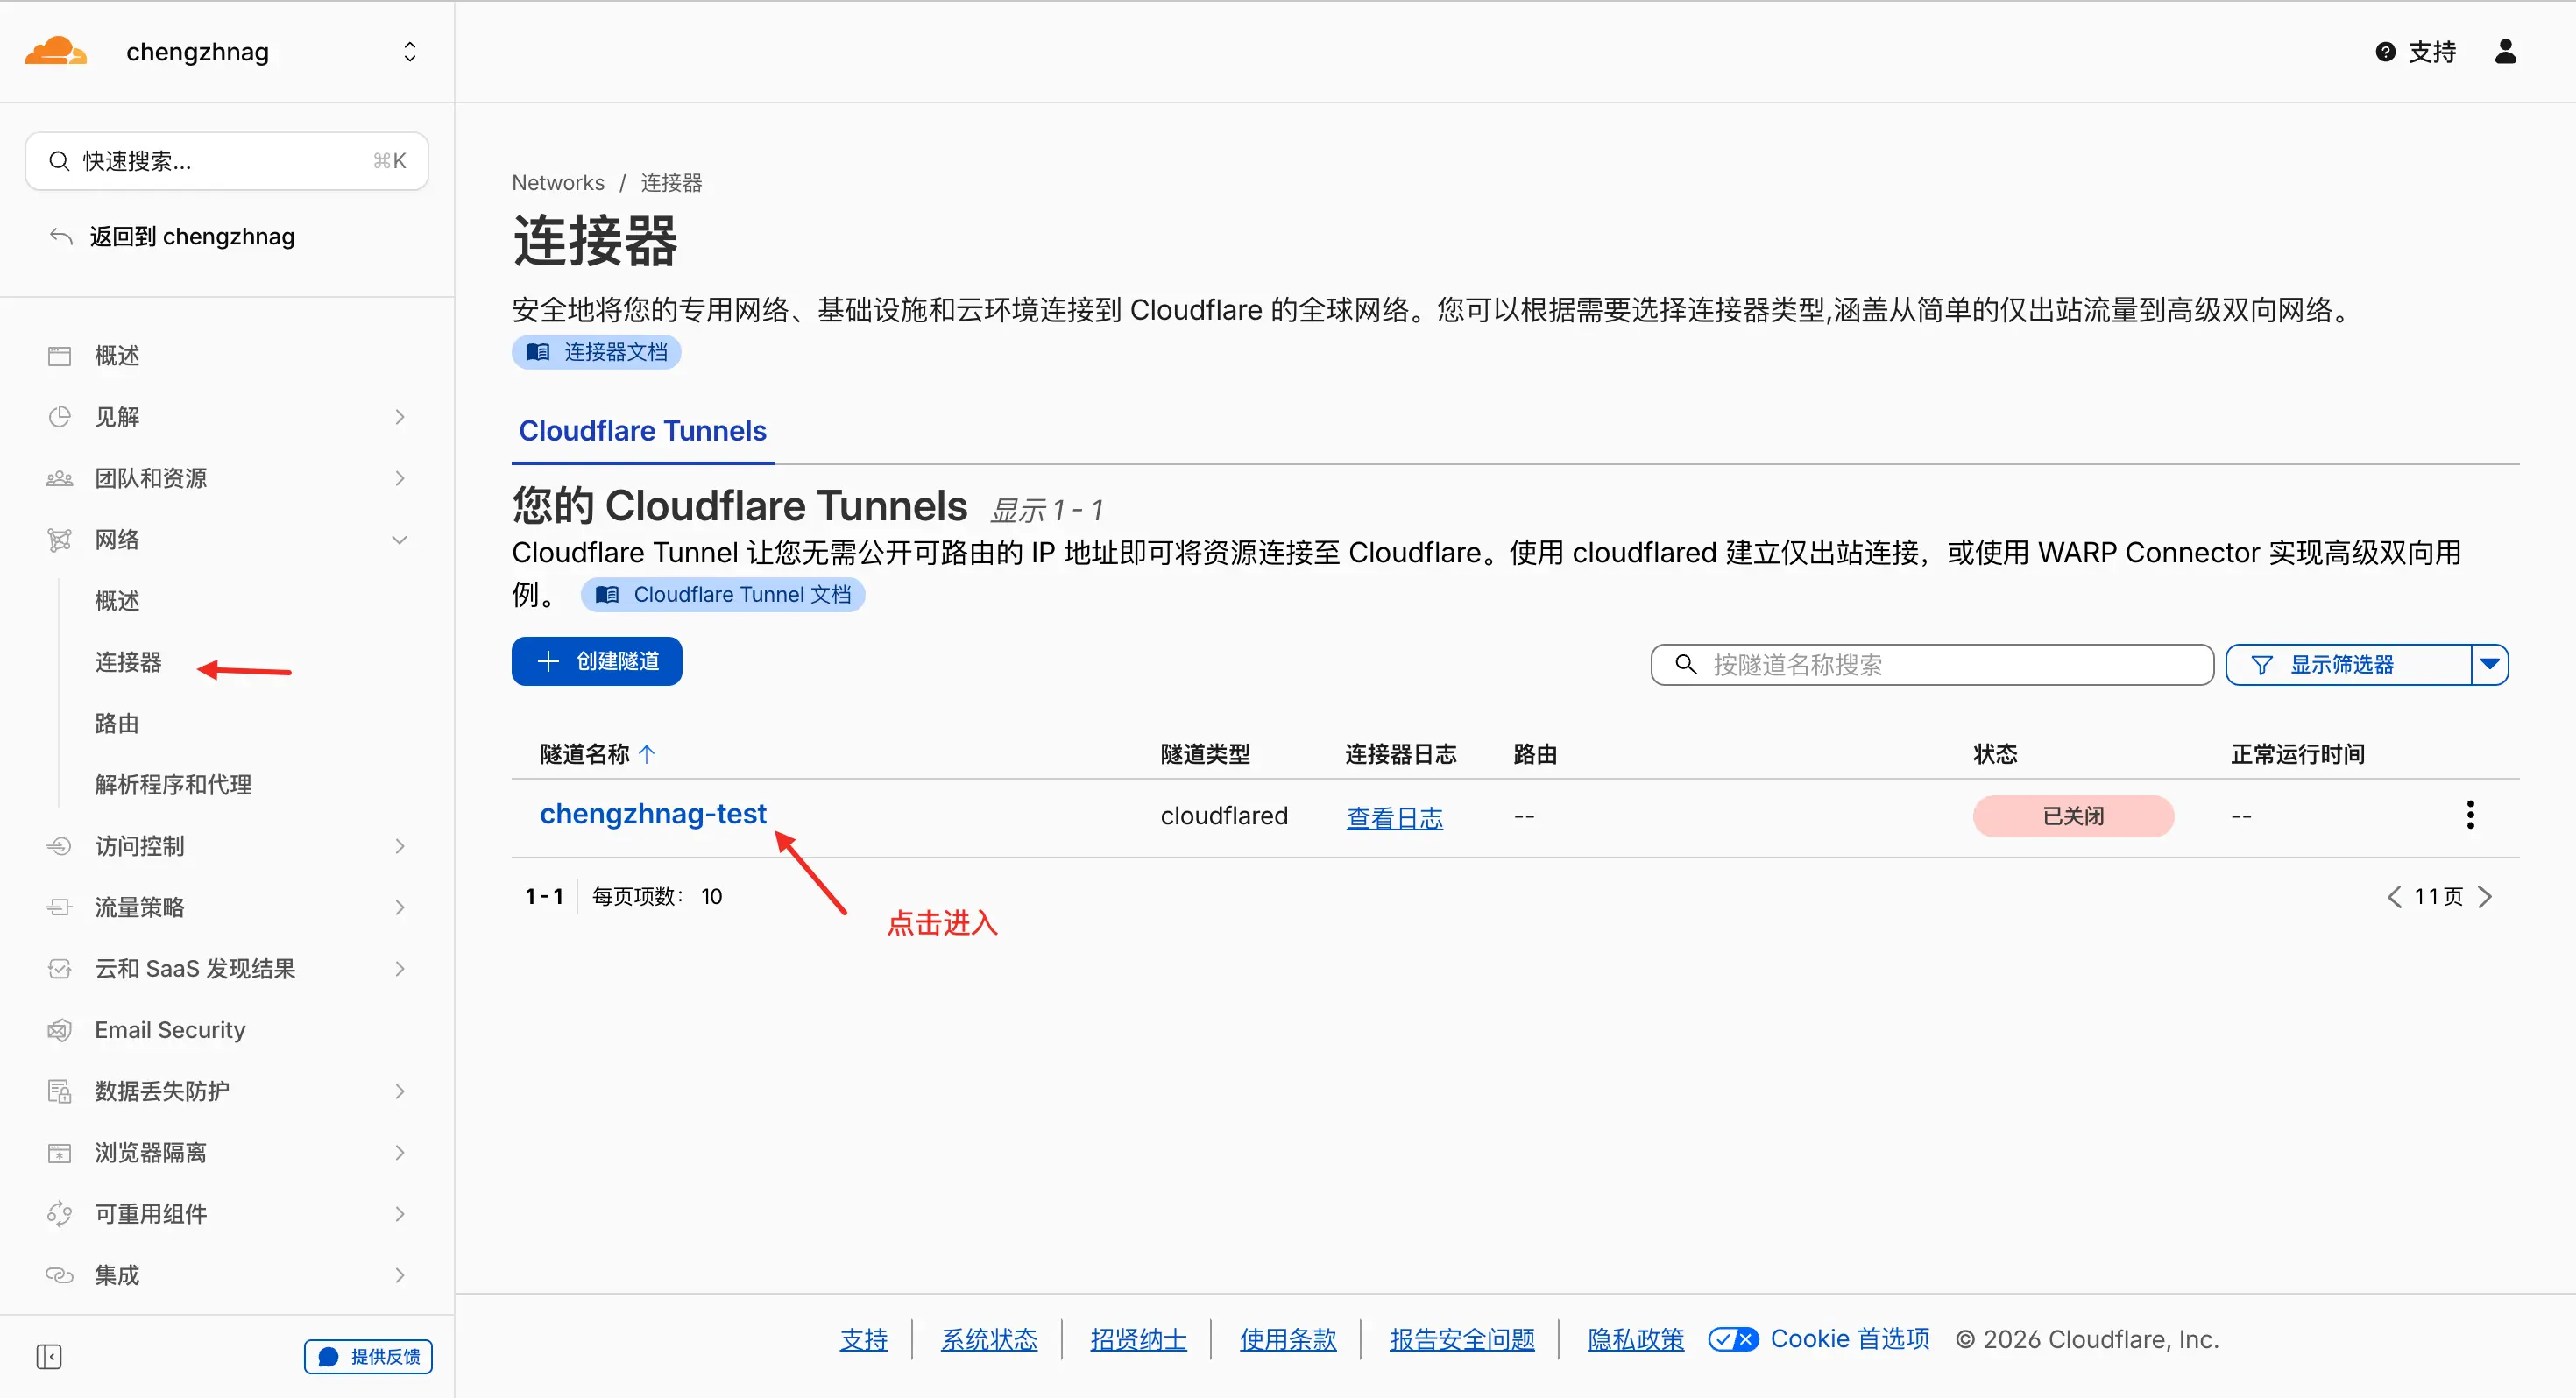Screen dimensions: 2576x1398
Task: Go to previous page with left chevron
Action: [2394, 896]
